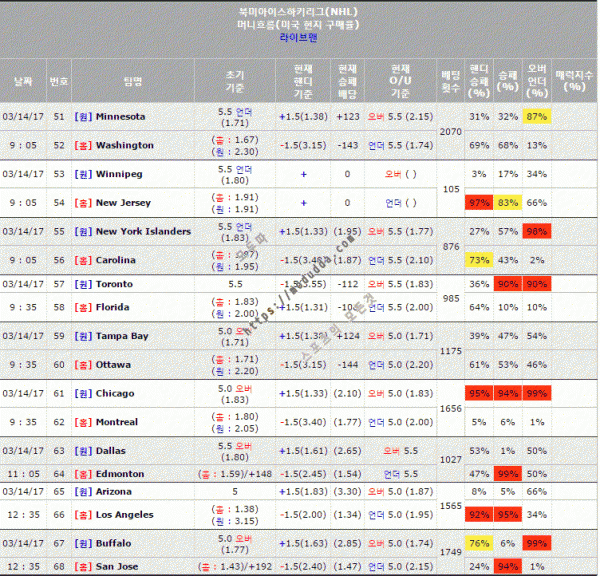Select the New Jersey team name
Image resolution: width=600 pixels, height=576 pixels.
(123, 202)
